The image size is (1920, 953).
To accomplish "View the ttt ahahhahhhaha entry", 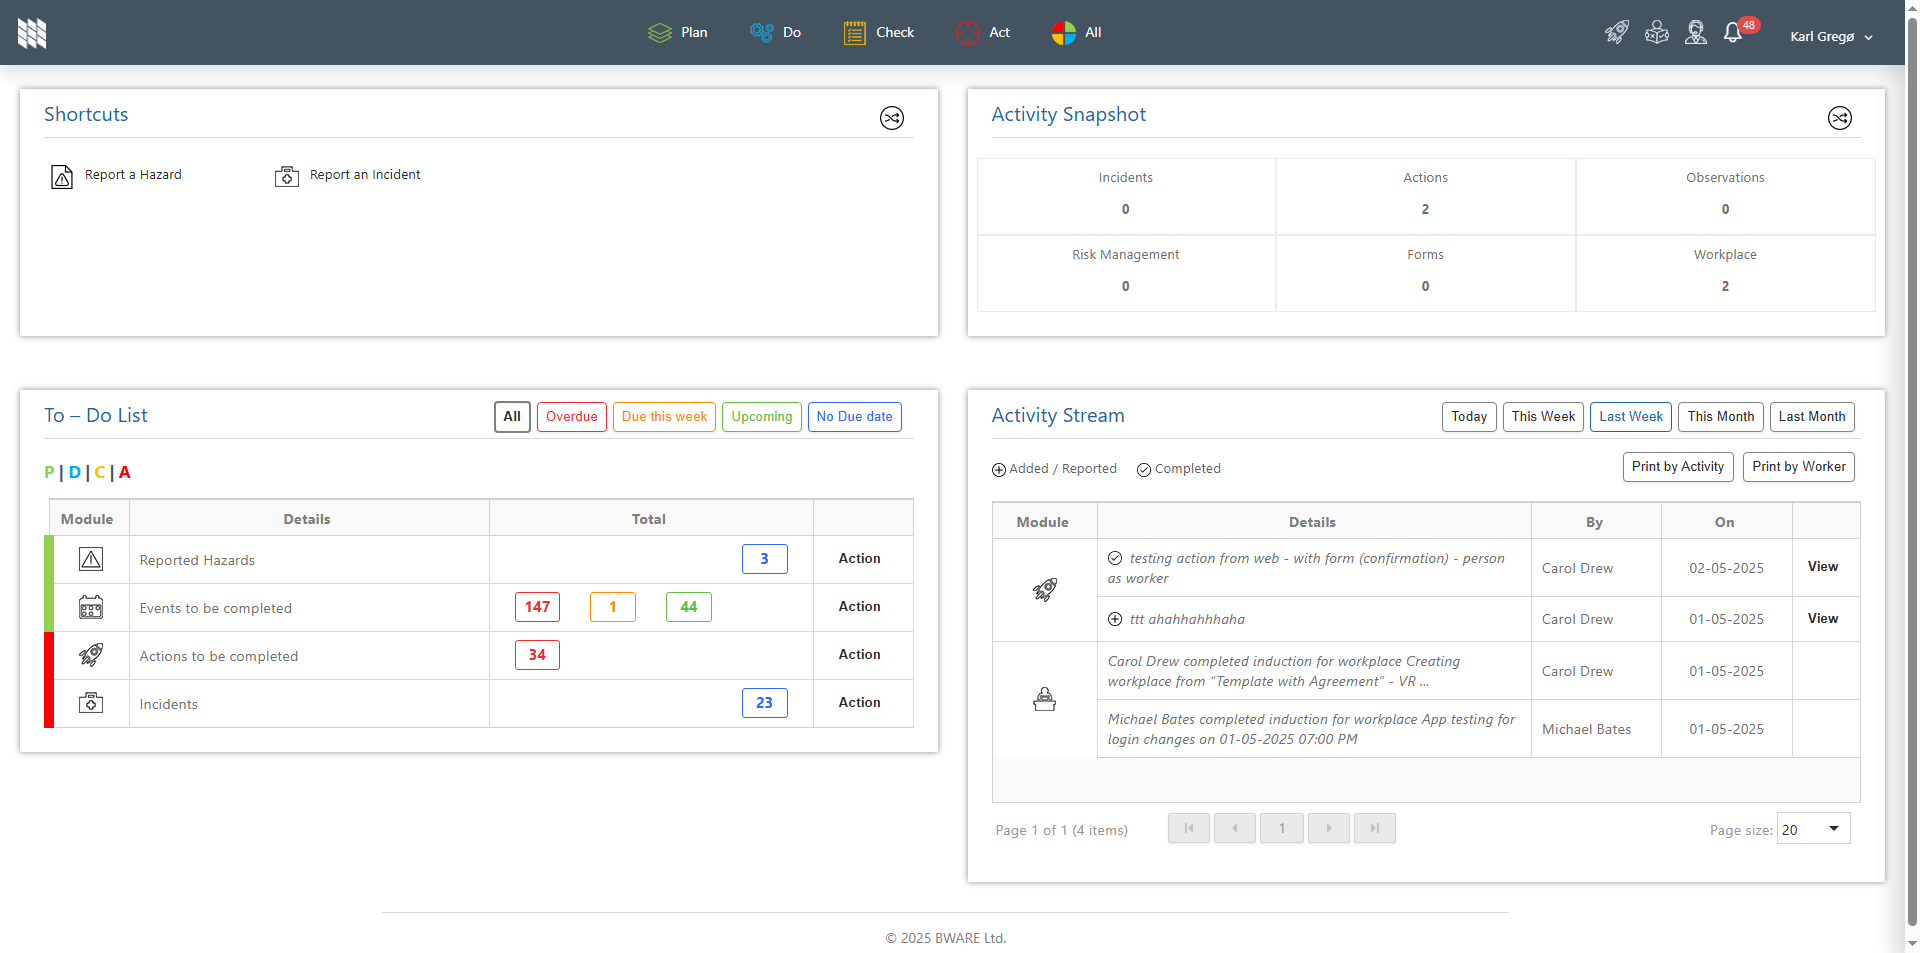I will (1823, 619).
